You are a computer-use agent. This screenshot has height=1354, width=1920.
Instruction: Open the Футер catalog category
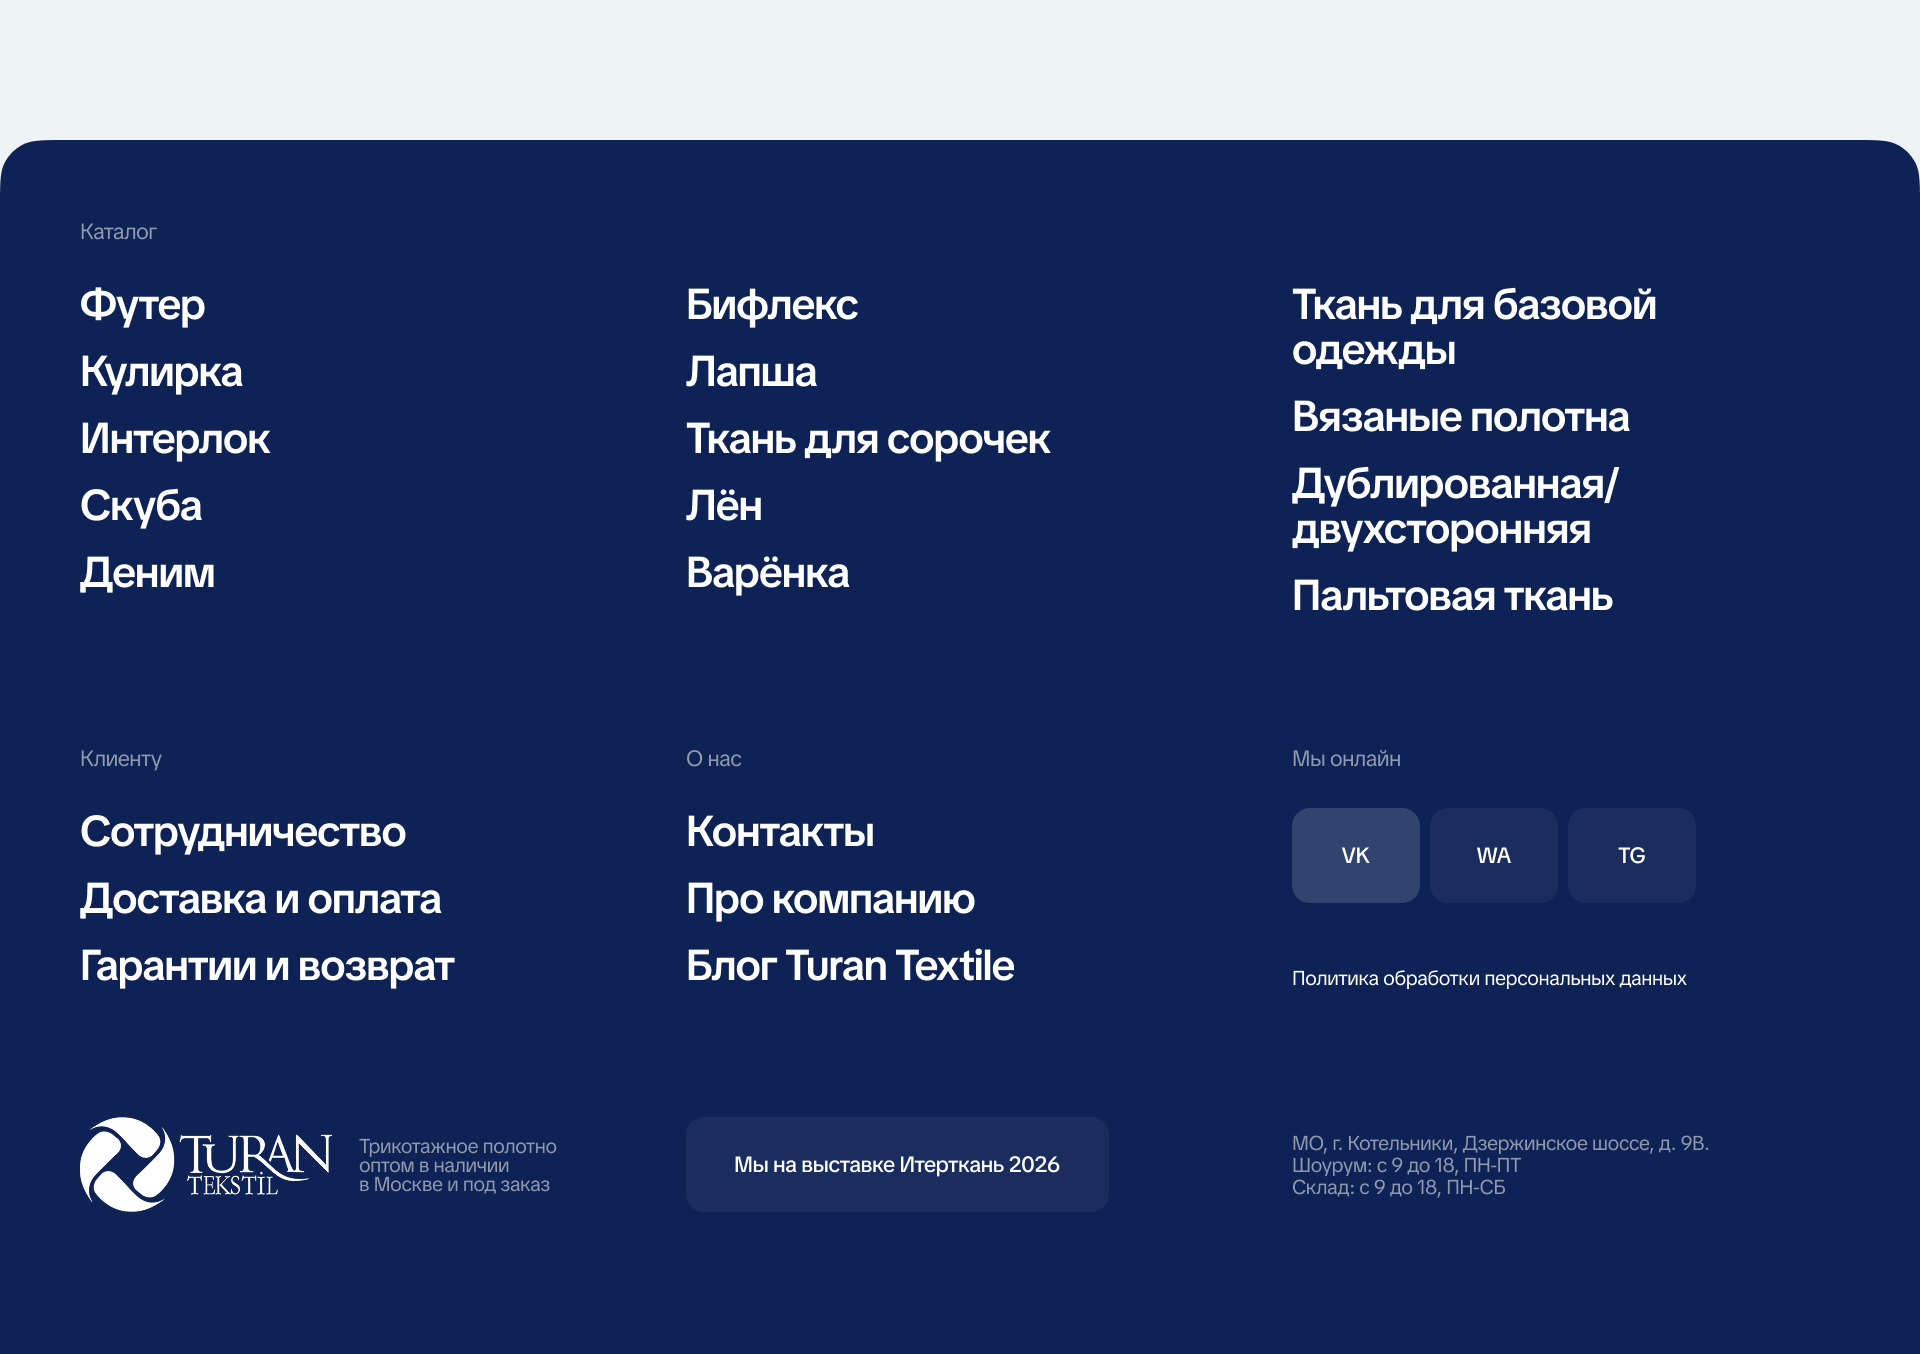point(142,305)
